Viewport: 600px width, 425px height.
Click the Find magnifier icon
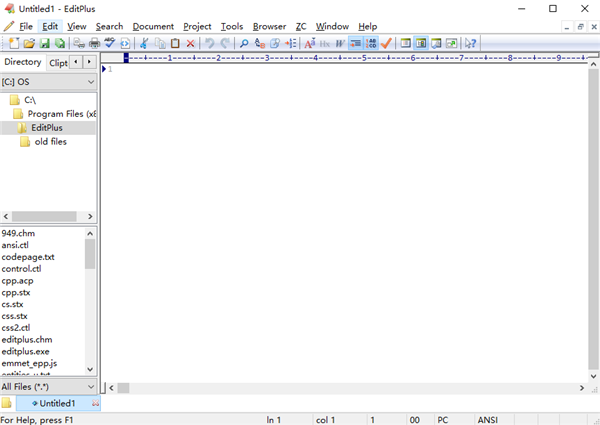pos(244,43)
